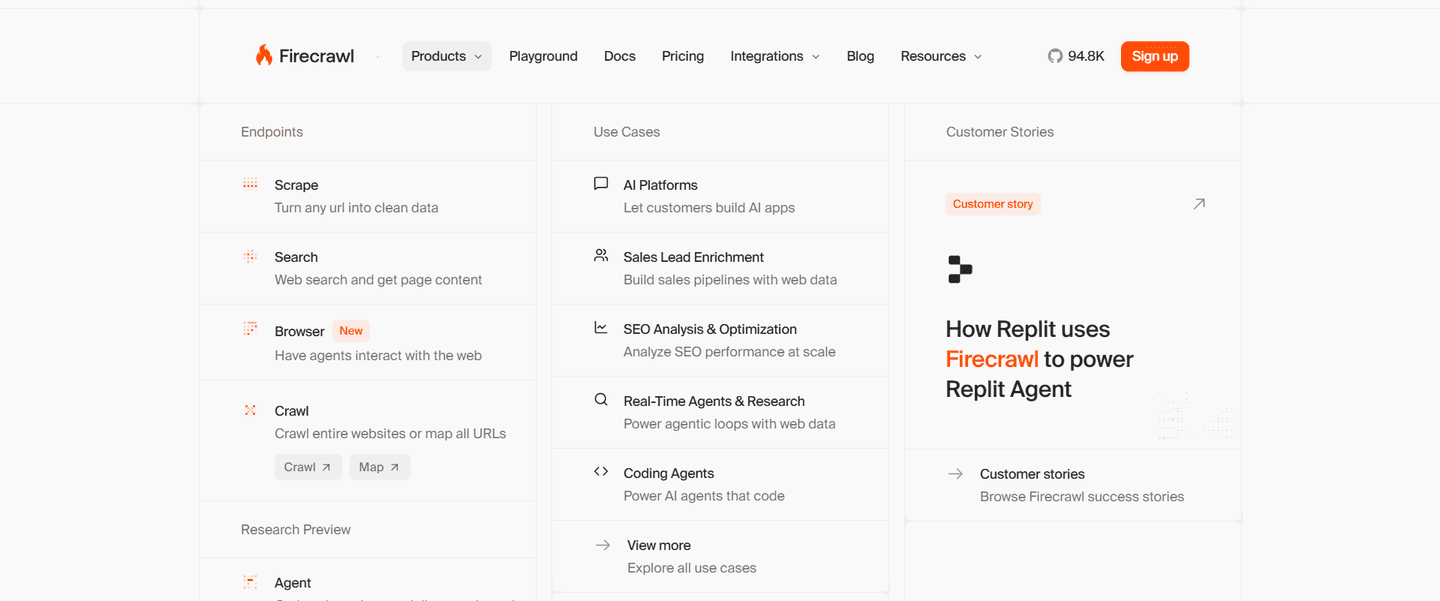This screenshot has height=601, width=1440.
Task: Click the New badge next to Browser
Action: point(351,331)
